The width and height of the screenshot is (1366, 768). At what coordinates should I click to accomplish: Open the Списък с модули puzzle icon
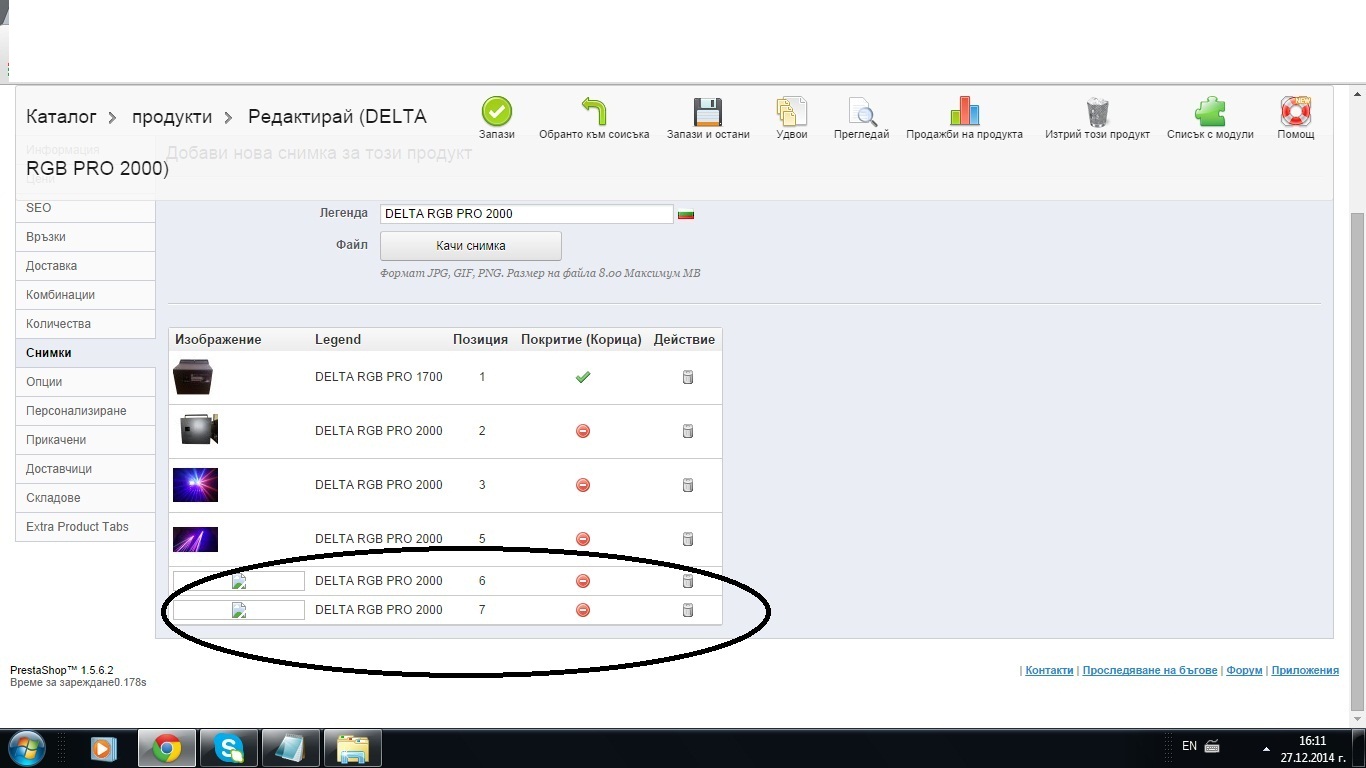(1210, 111)
